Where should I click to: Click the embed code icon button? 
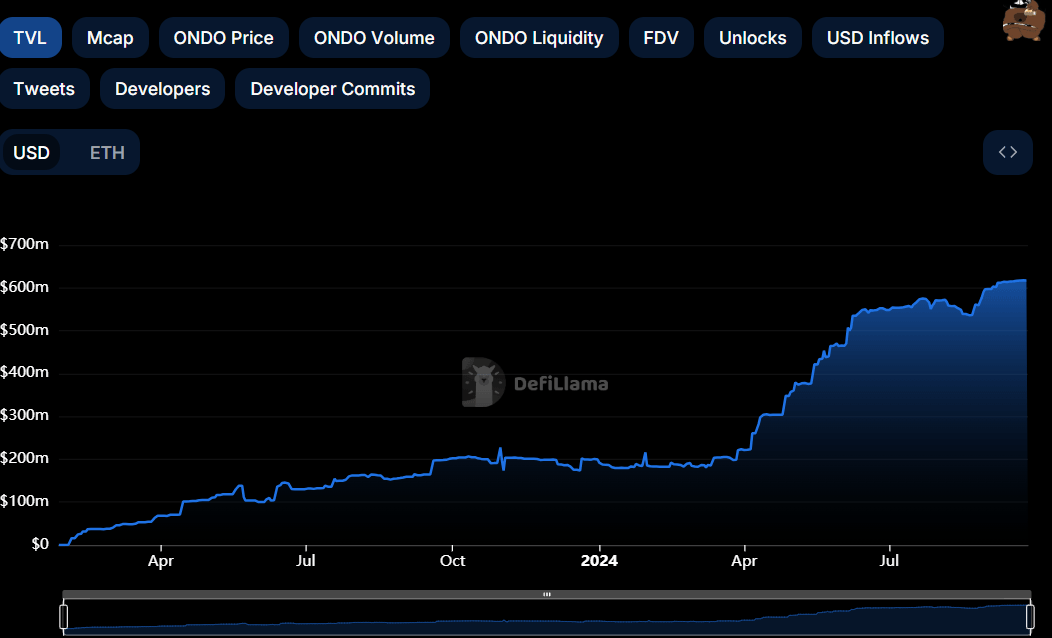(x=1007, y=152)
